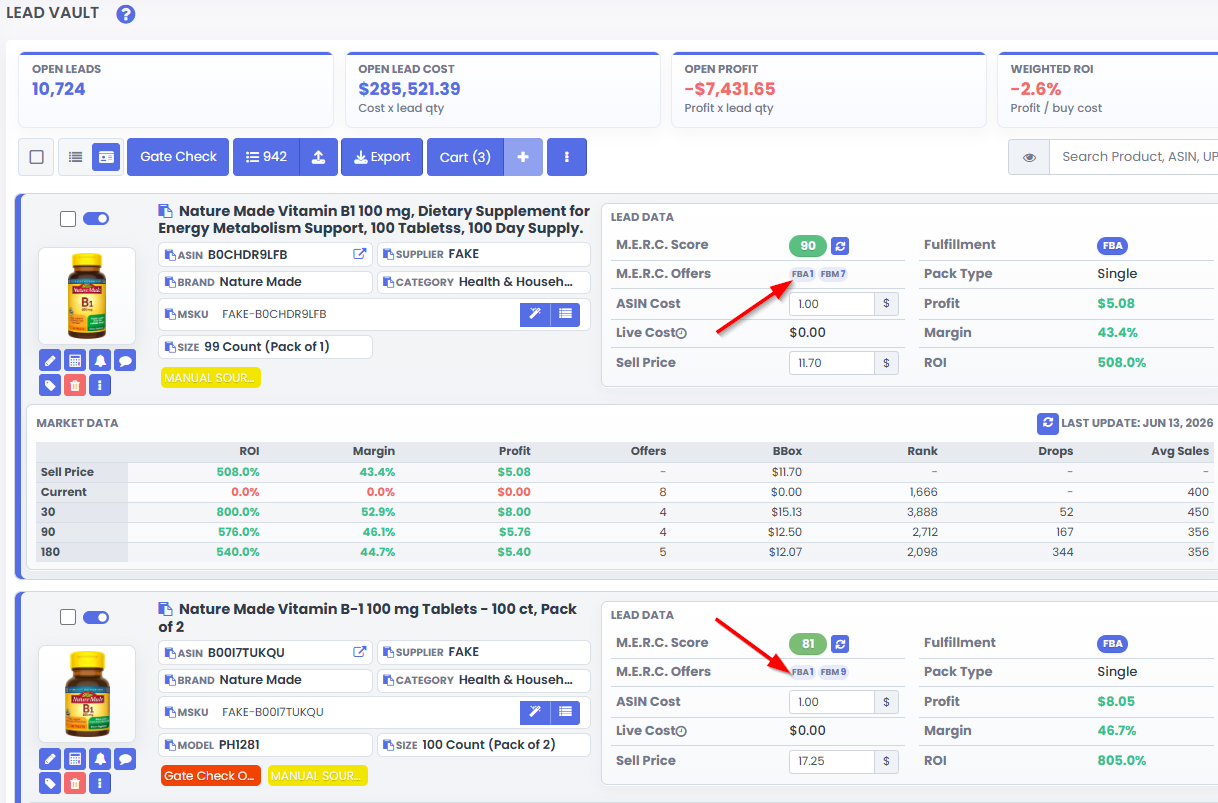Open list icon on FAKE-B0CHDR9LFB MSKU row
This screenshot has width=1218, height=803.
point(565,314)
